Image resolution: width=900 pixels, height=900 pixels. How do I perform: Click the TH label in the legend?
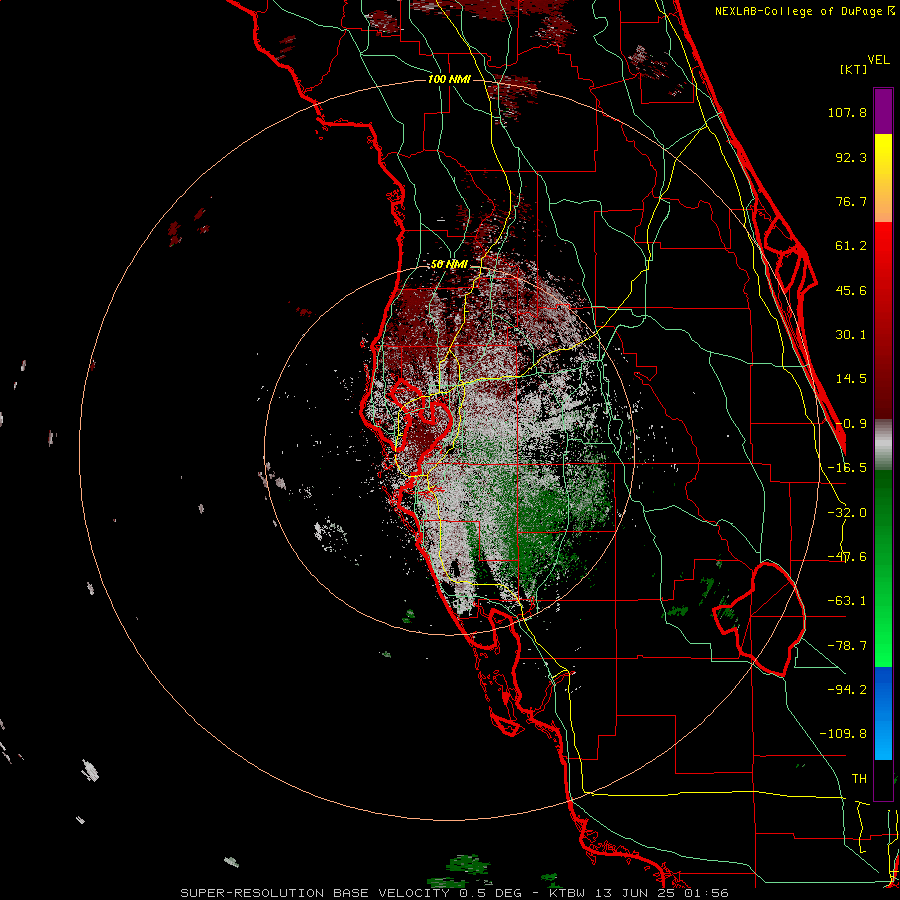coord(859,779)
